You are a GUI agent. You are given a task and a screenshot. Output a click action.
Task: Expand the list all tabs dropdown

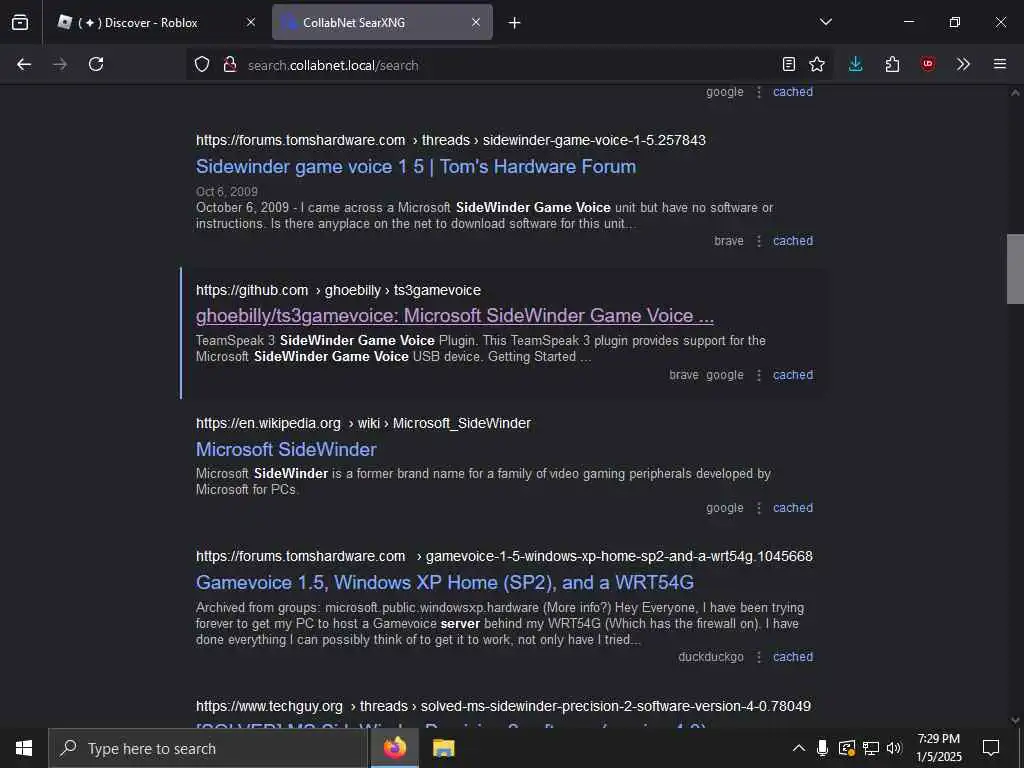tap(826, 22)
